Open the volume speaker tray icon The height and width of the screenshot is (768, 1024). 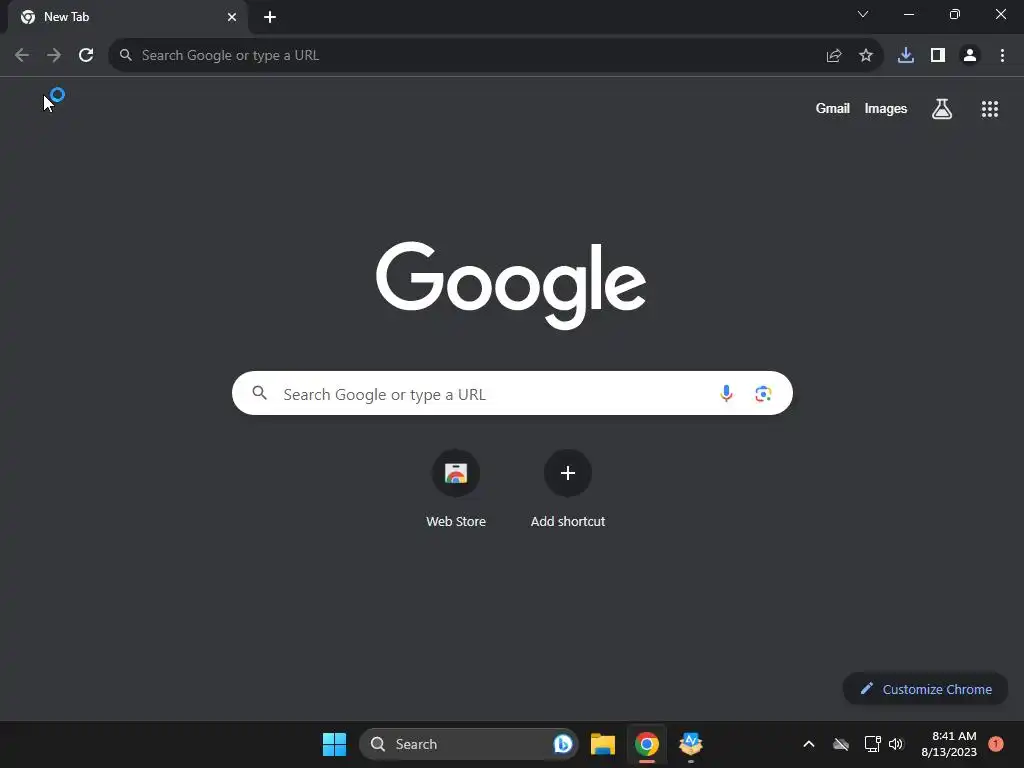[896, 744]
